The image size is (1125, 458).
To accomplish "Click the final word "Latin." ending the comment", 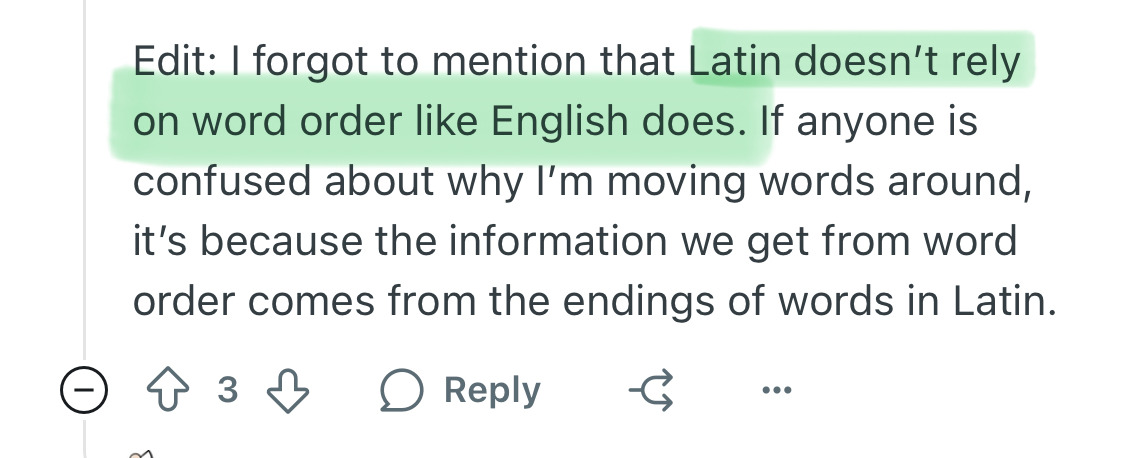I will pyautogui.click(x=1005, y=302).
